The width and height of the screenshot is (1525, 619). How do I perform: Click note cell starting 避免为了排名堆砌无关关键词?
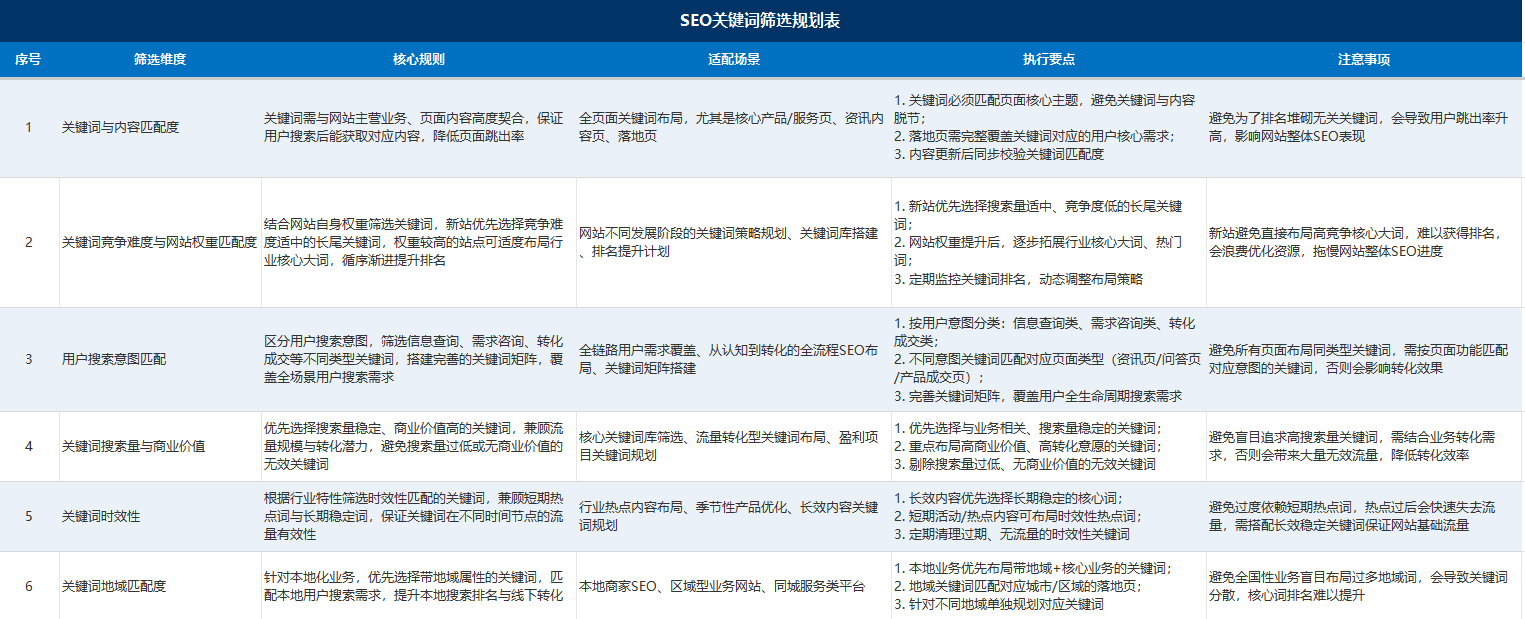point(1365,128)
